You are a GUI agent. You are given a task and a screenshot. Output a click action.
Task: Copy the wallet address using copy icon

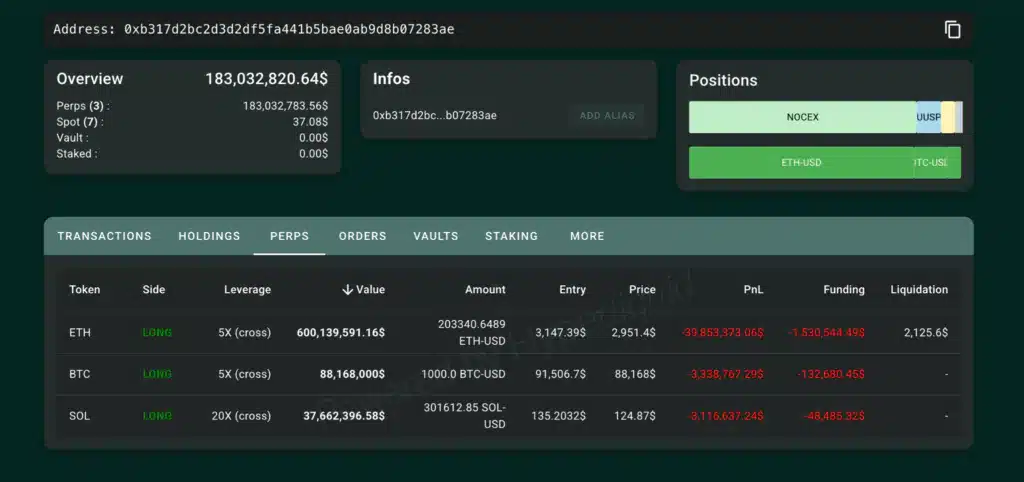pyautogui.click(x=952, y=29)
